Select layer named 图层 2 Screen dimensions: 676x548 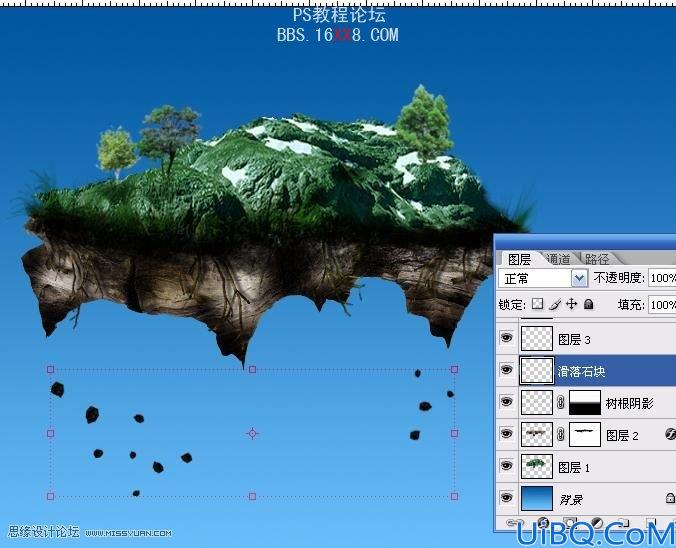(622, 435)
